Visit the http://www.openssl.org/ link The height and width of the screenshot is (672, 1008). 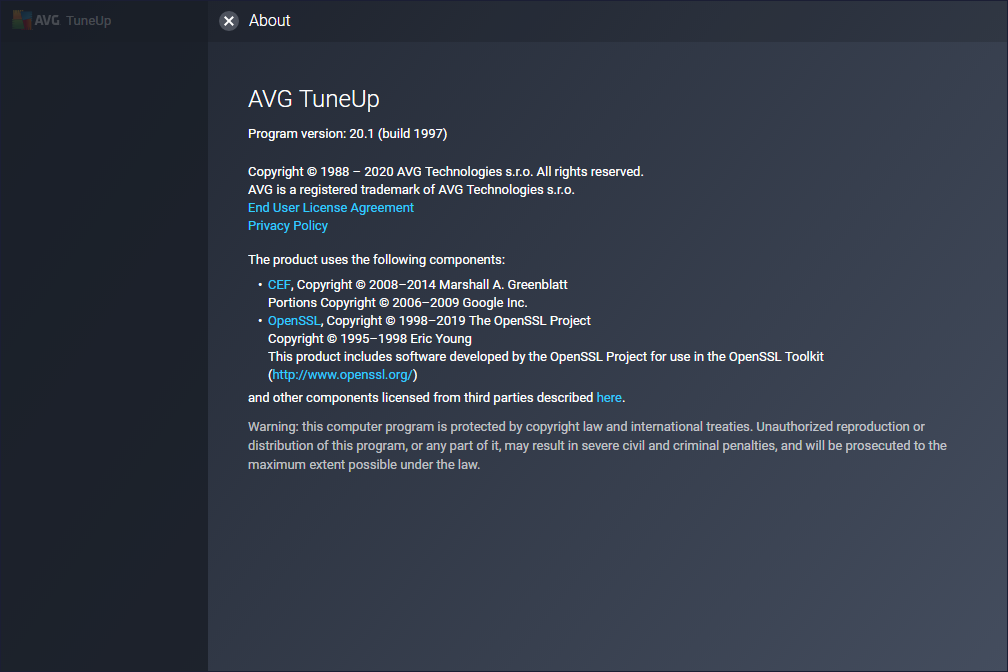click(x=343, y=374)
